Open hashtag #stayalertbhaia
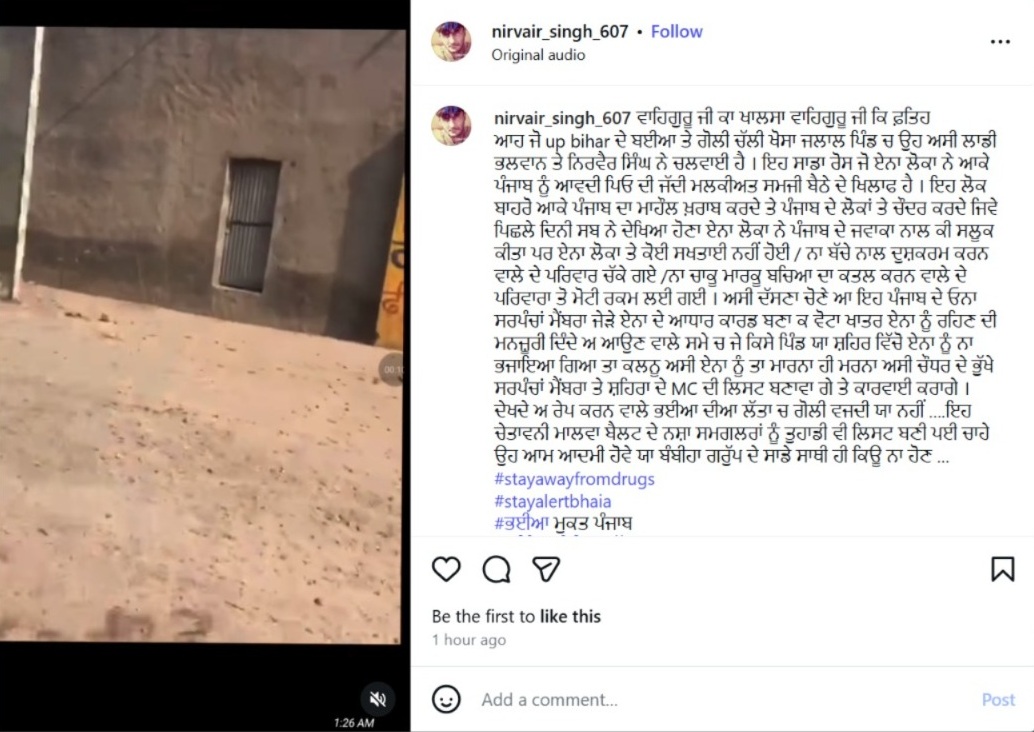 (x=553, y=501)
